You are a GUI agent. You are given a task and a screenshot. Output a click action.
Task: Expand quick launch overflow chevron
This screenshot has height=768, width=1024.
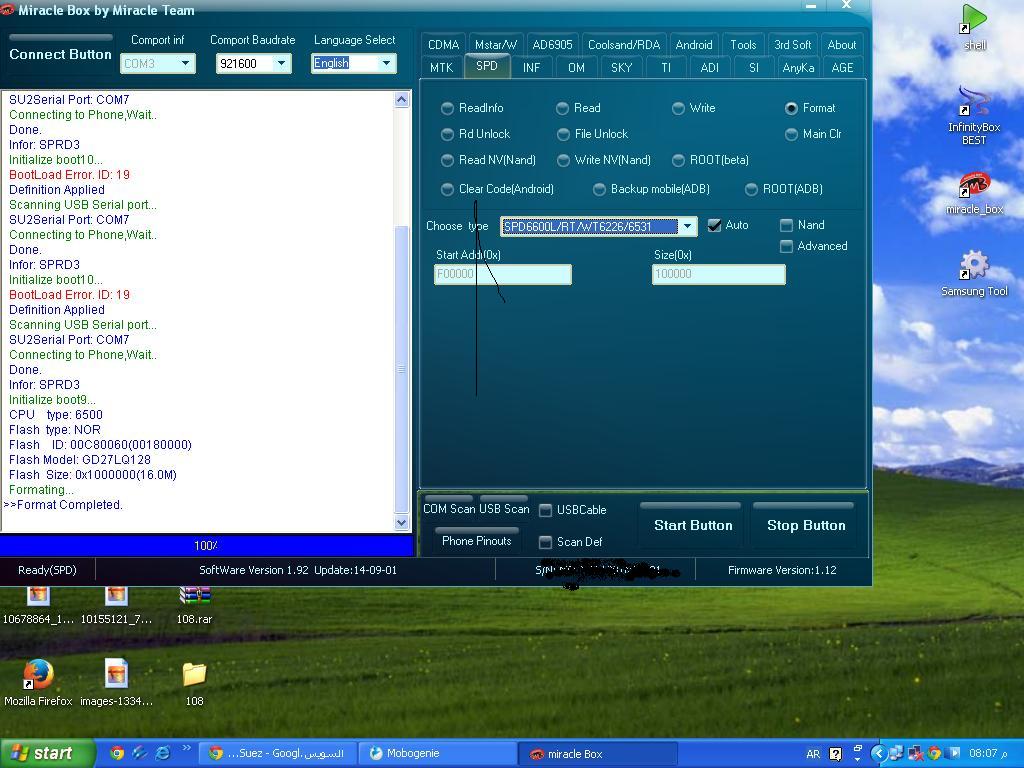(x=186, y=749)
